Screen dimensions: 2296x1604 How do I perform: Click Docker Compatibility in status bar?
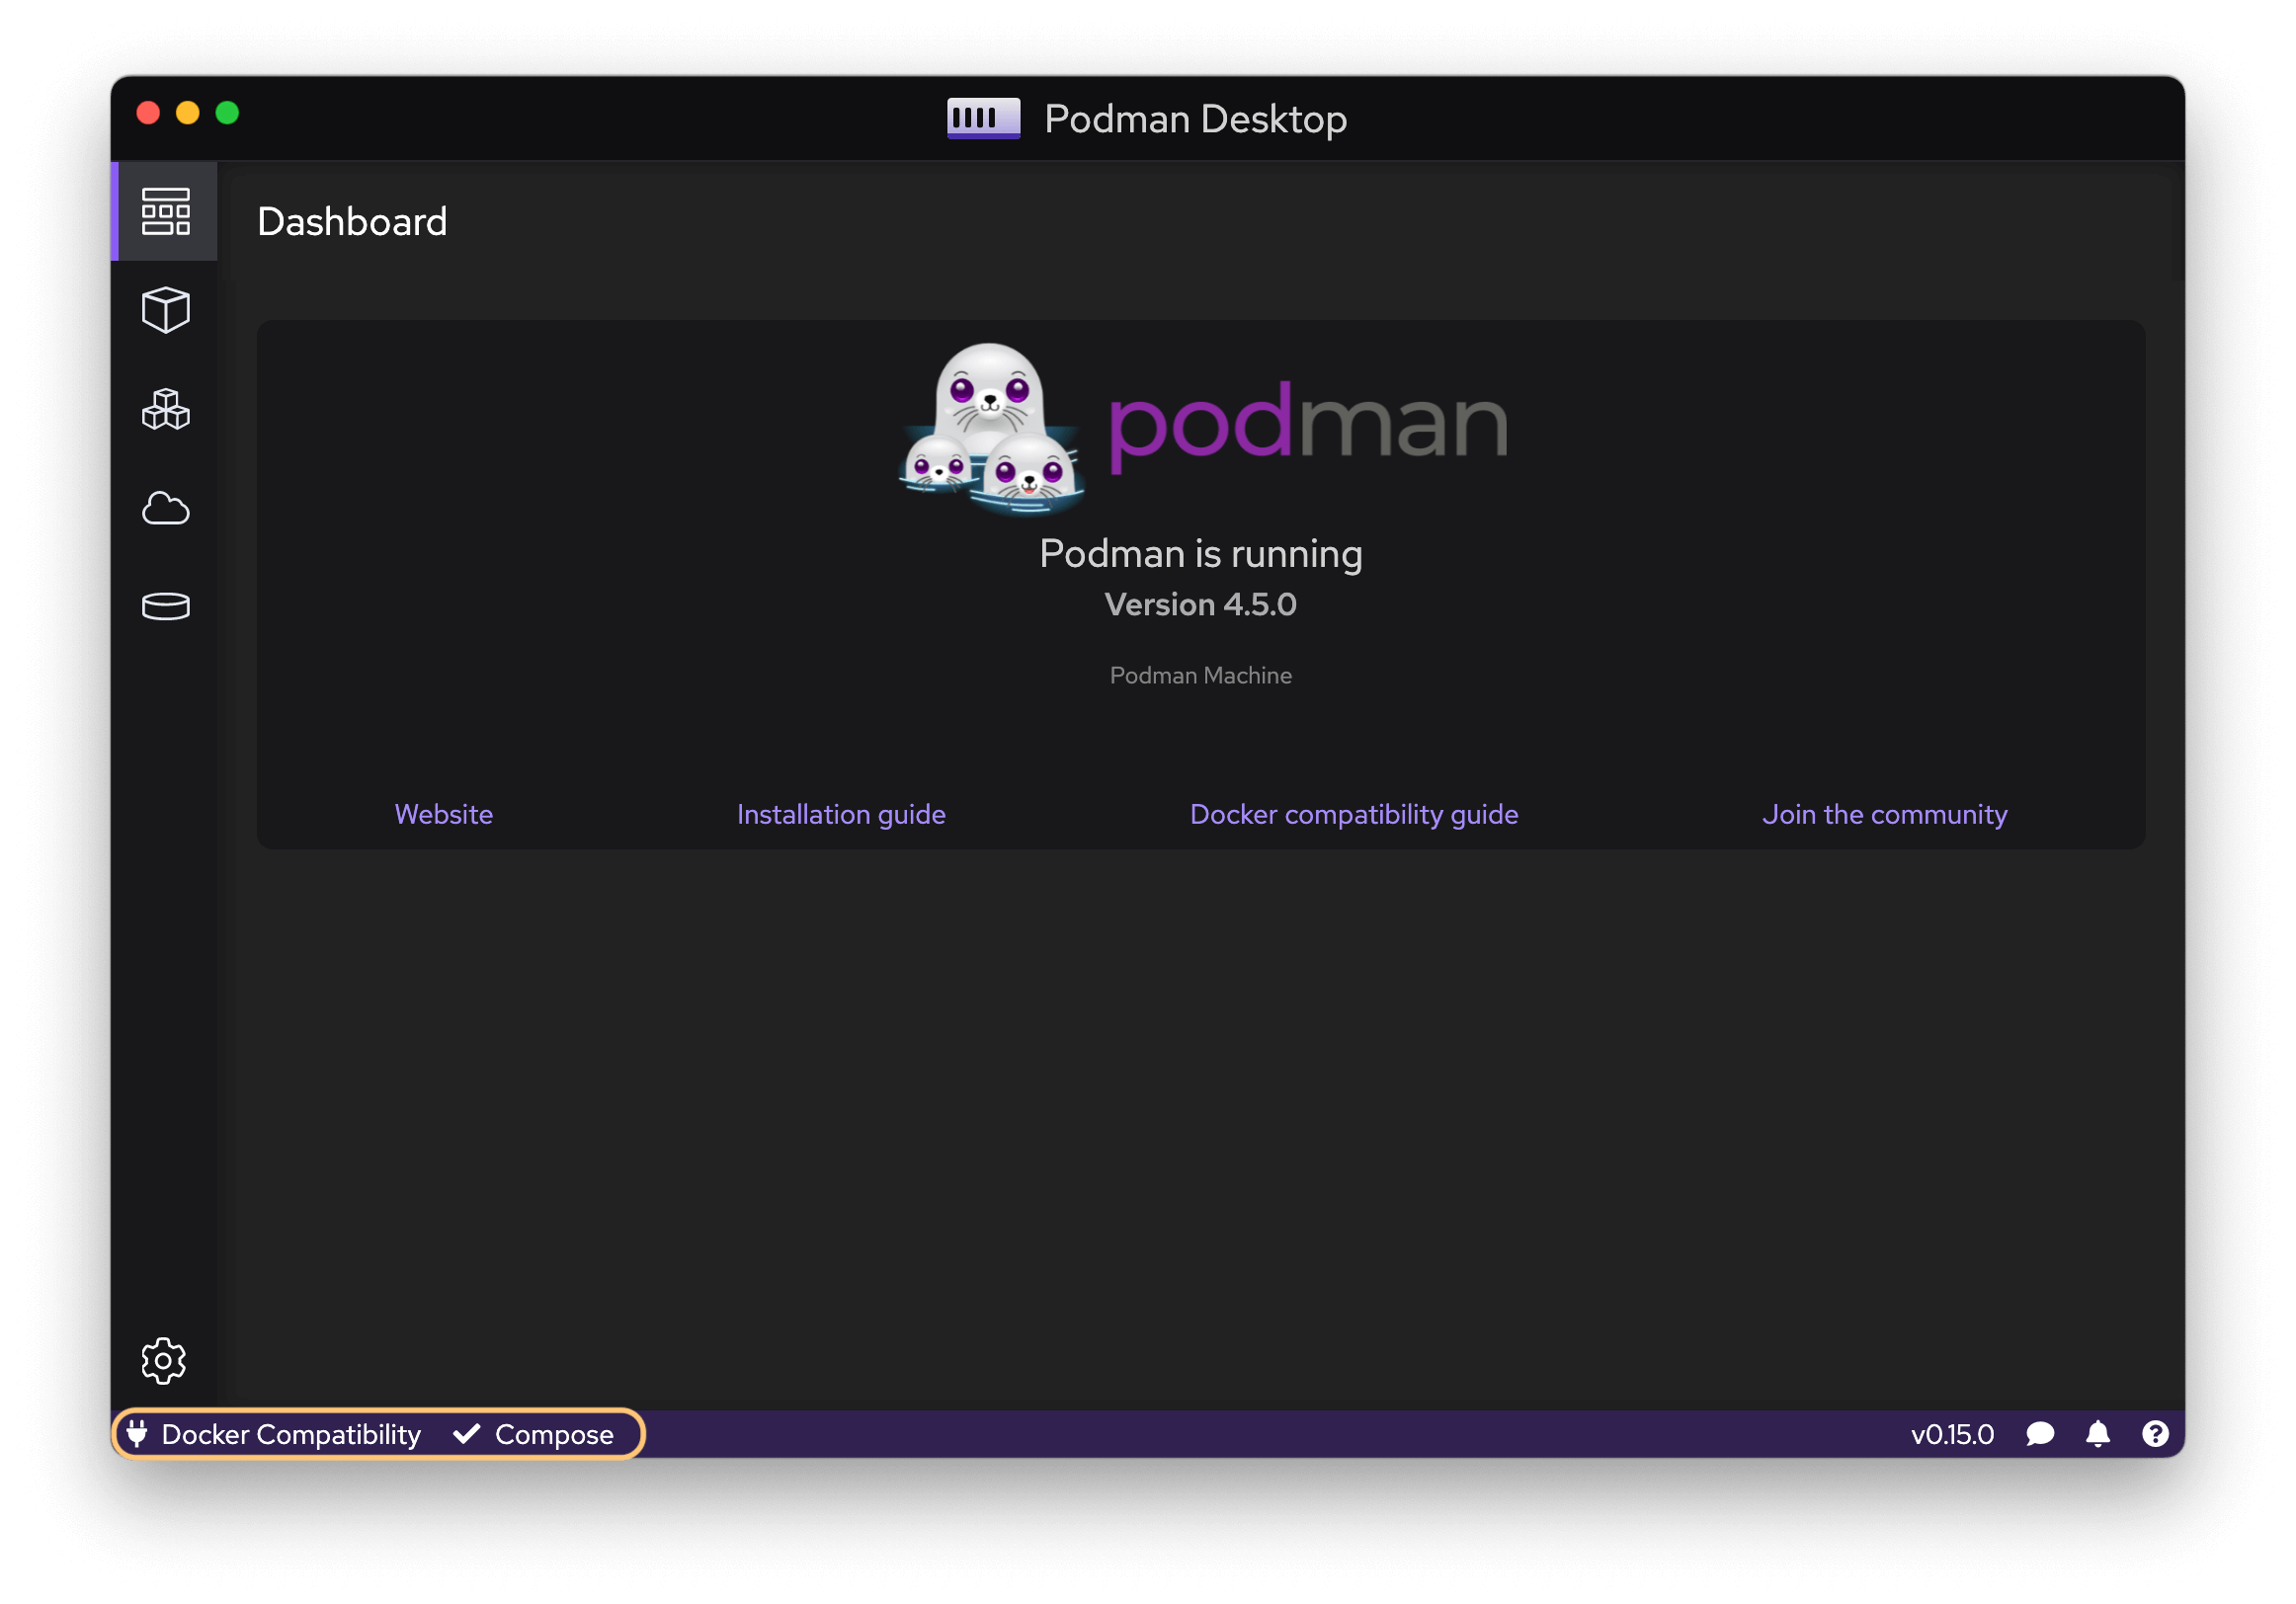pos(290,1434)
